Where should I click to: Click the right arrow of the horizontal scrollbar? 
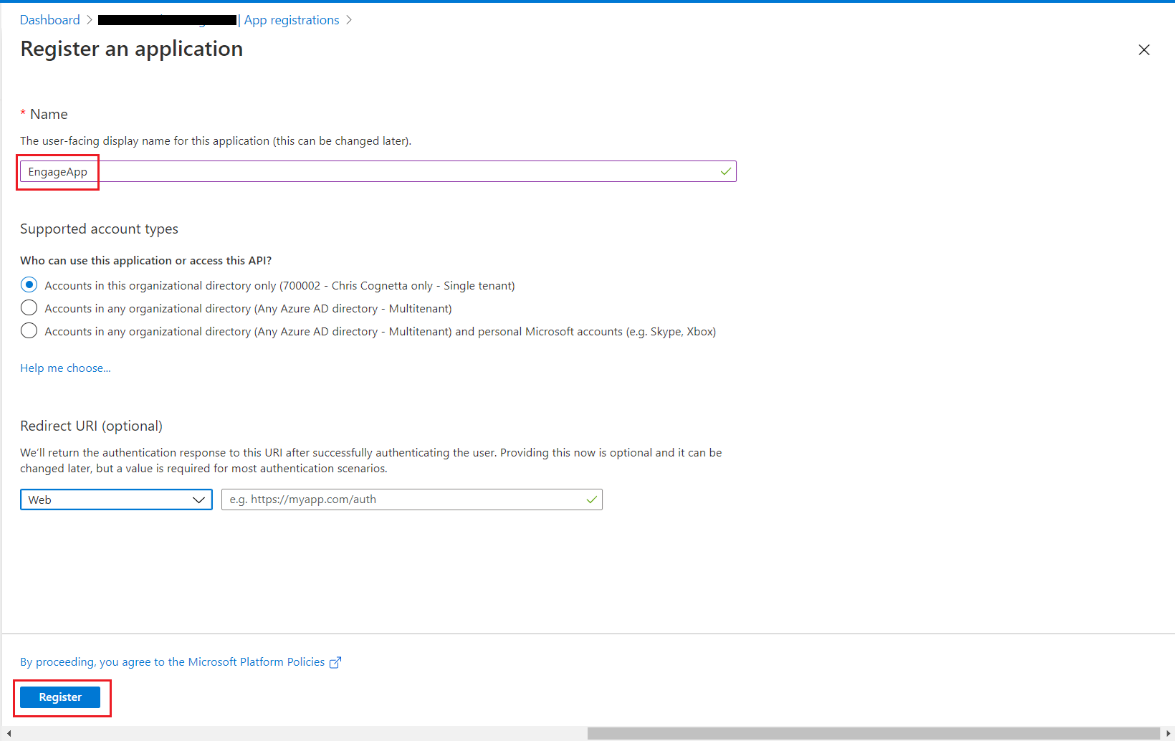tap(1166, 734)
